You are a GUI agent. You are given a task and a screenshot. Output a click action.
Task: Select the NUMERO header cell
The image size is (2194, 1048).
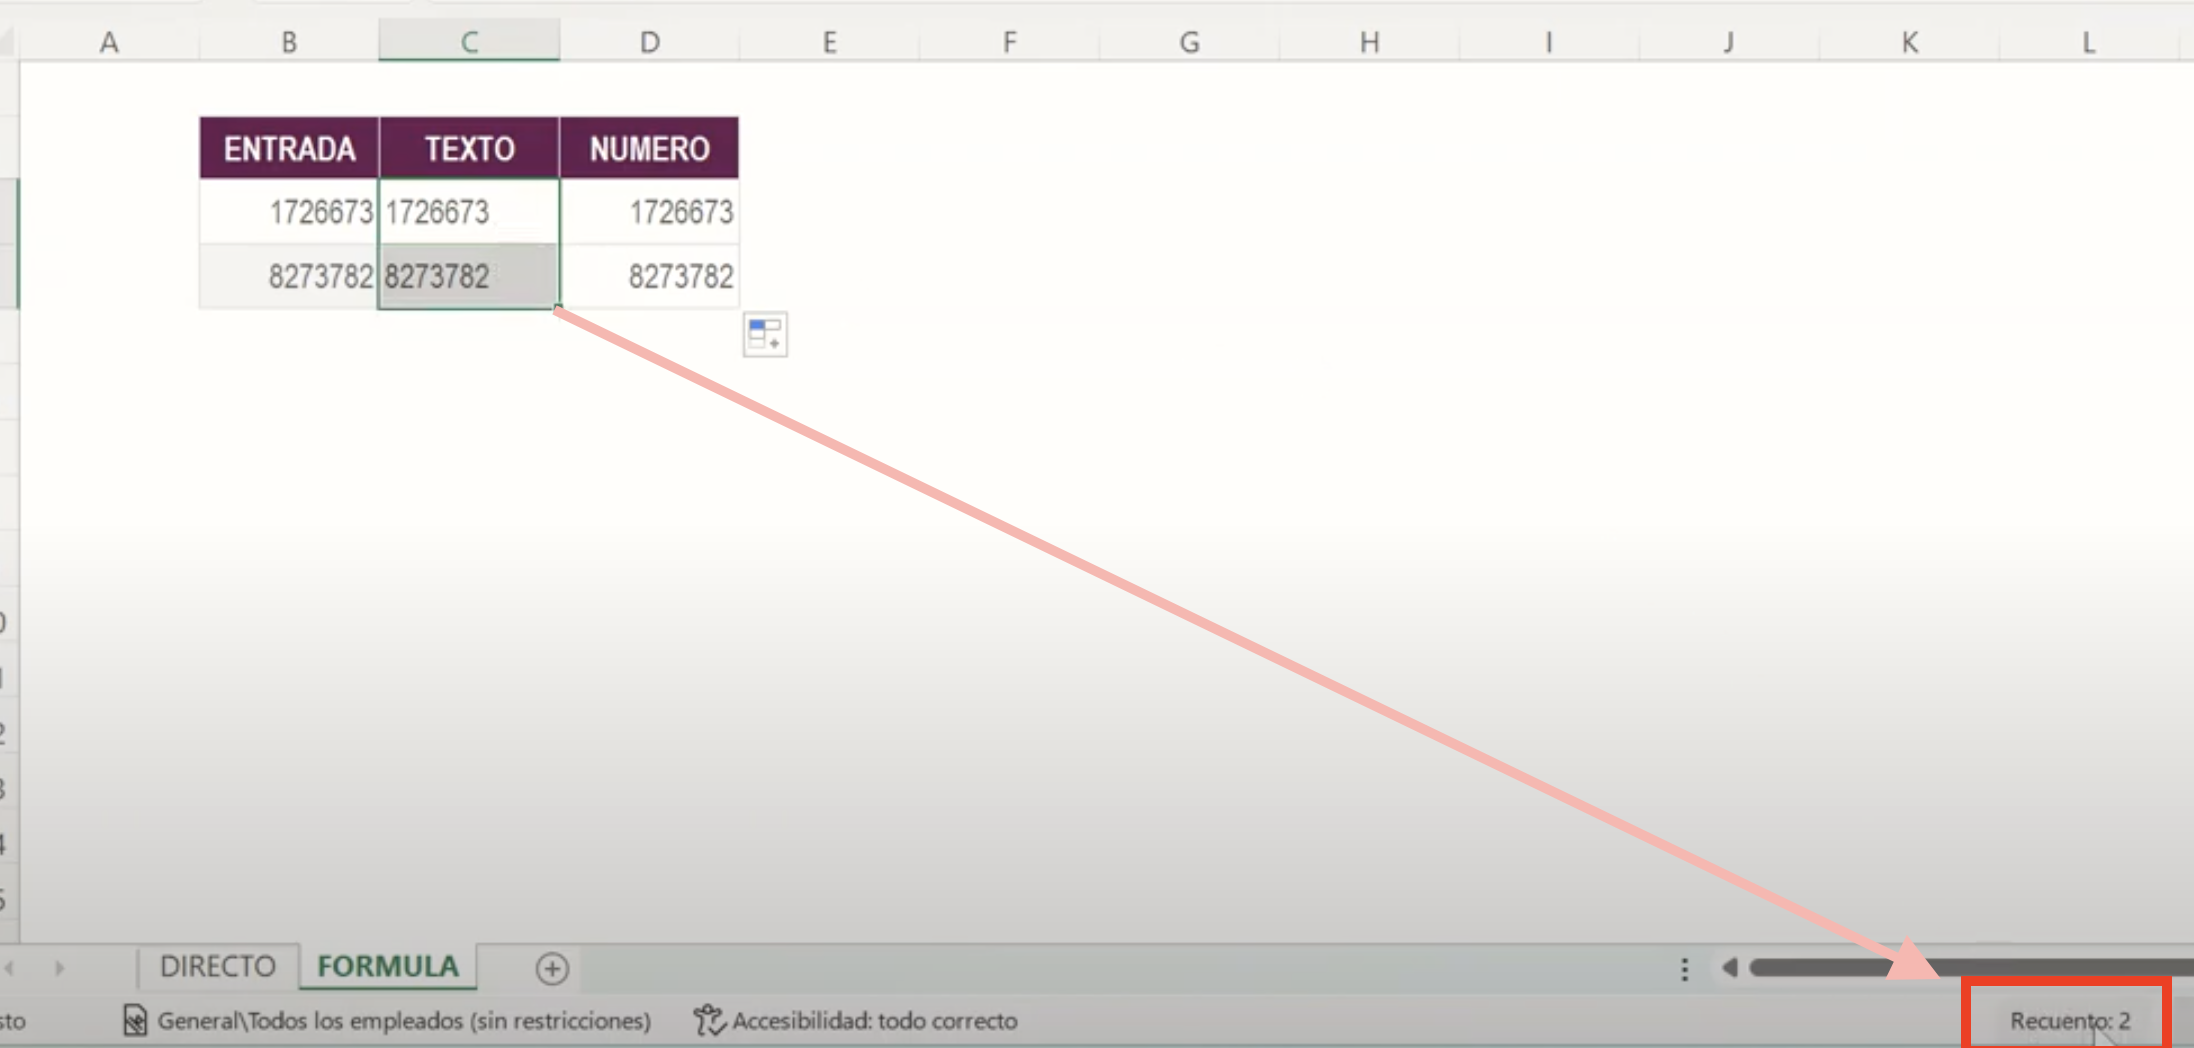click(650, 147)
